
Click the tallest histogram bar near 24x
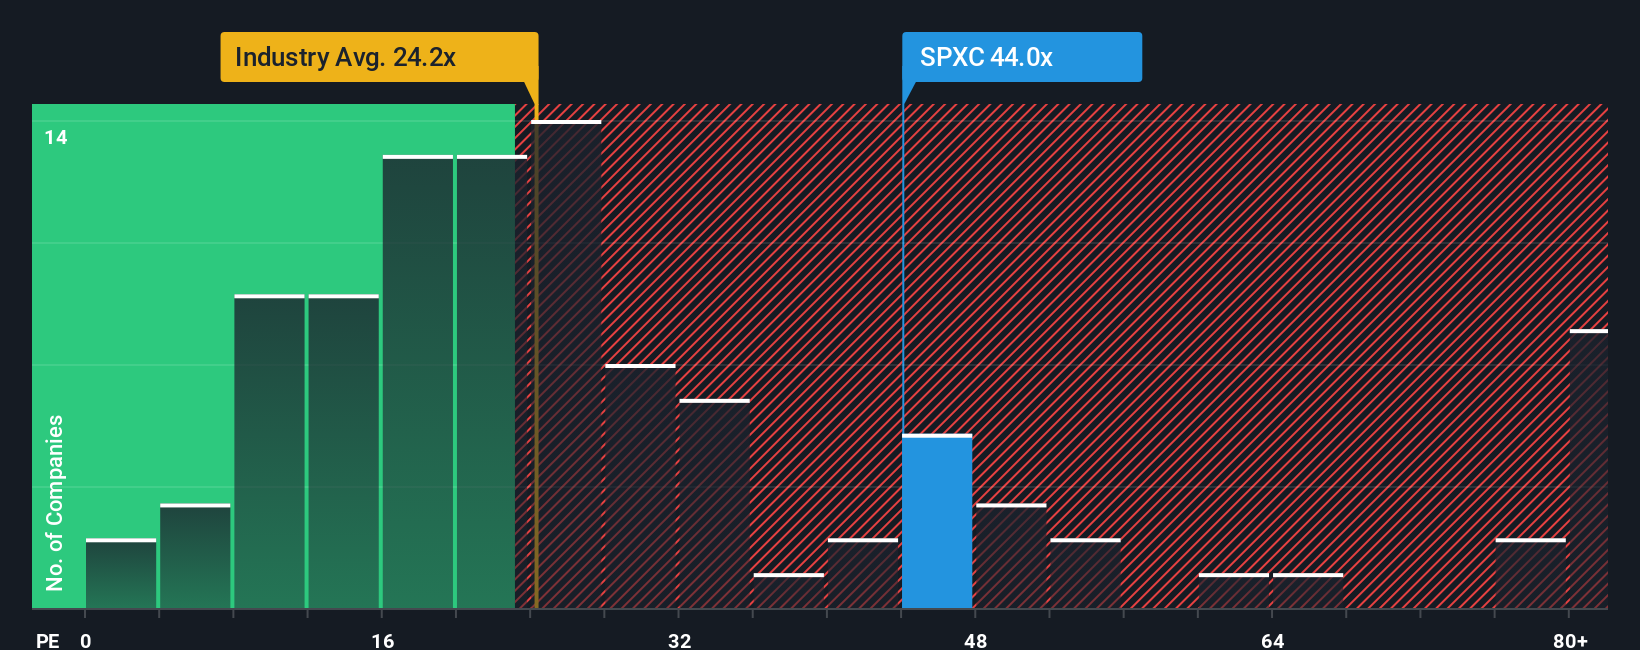pos(566,364)
